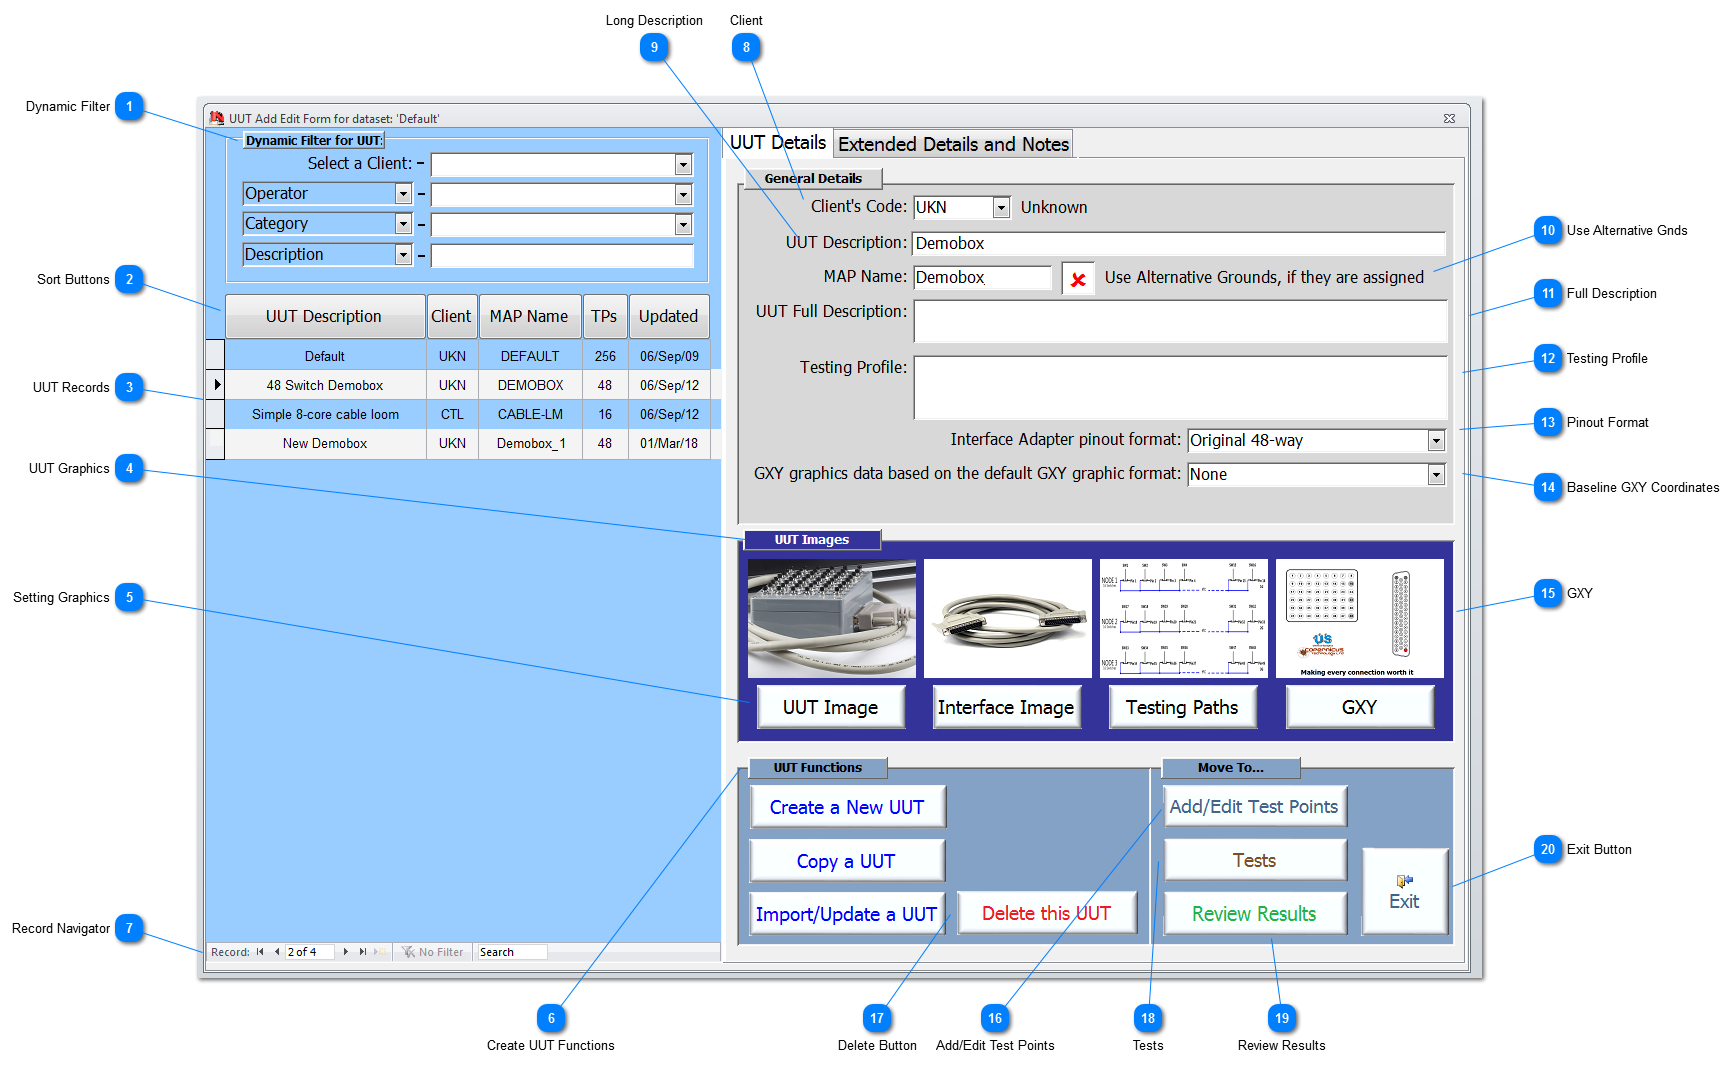This screenshot has width=1736, height=1069.
Task: Toggle Use Alternative Grounds red X box
Action: point(1078,279)
